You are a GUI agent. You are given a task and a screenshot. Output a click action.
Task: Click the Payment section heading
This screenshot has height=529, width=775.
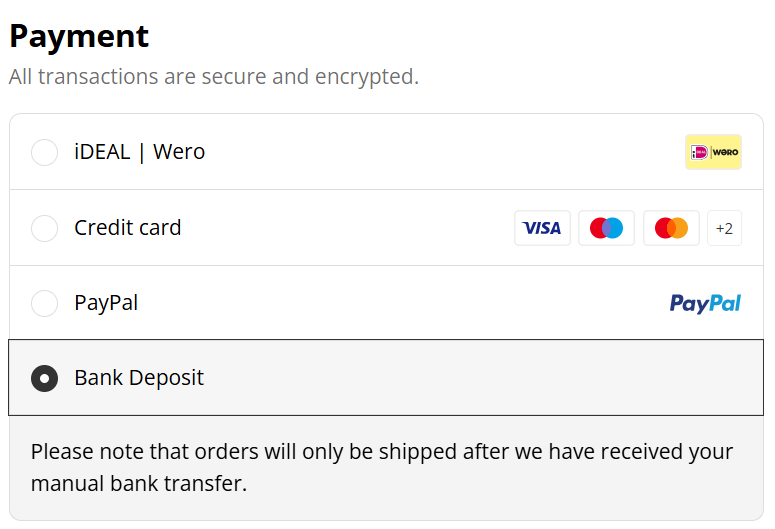[x=79, y=36]
